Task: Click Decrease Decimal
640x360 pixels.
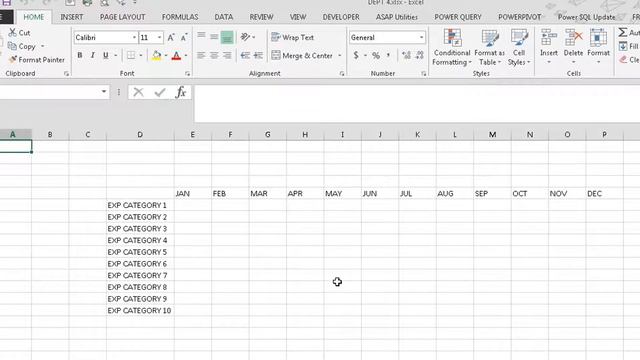Action: pyautogui.click(x=420, y=55)
